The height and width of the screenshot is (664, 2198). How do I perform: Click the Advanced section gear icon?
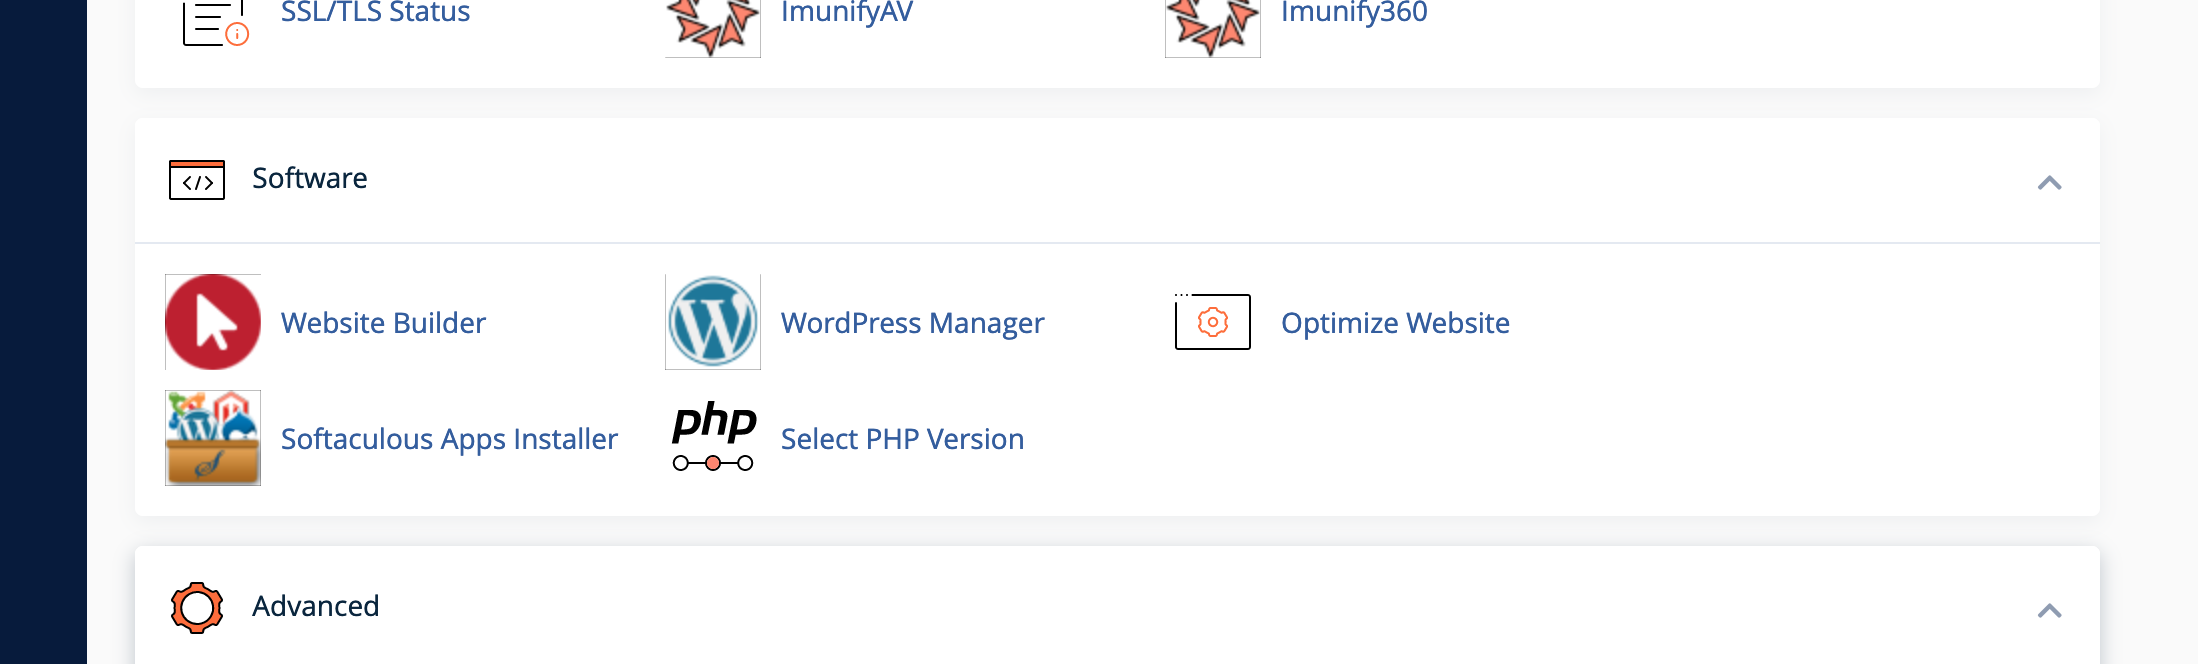tap(197, 608)
